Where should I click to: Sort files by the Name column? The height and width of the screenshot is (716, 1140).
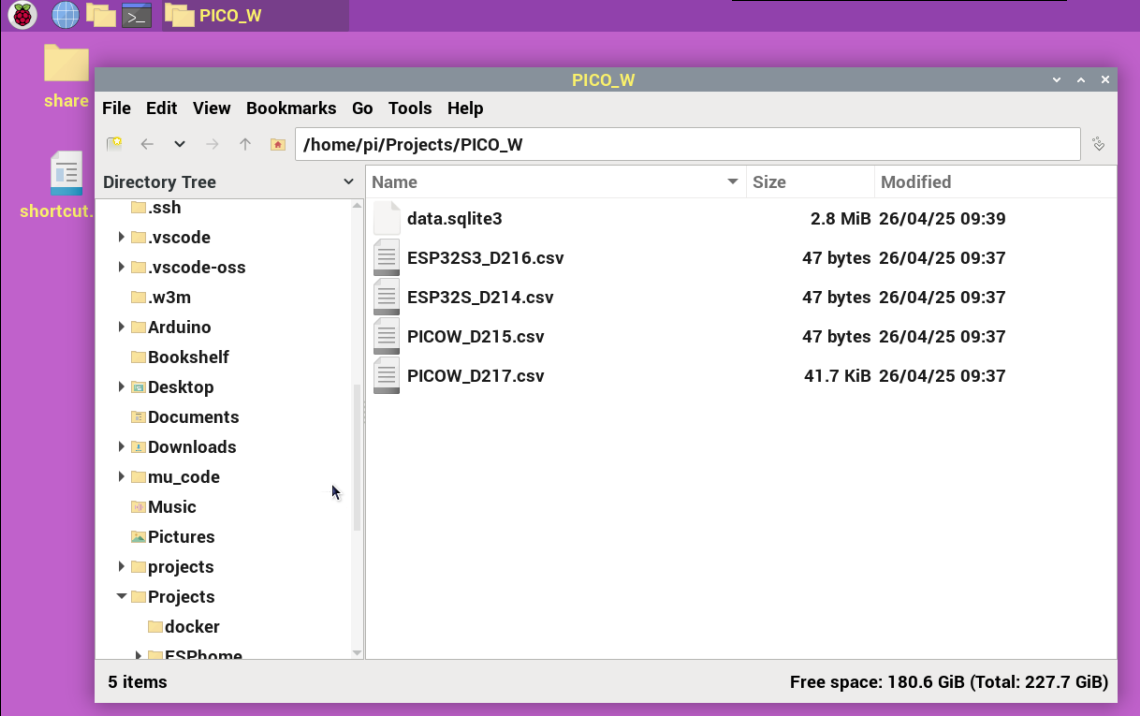point(555,182)
